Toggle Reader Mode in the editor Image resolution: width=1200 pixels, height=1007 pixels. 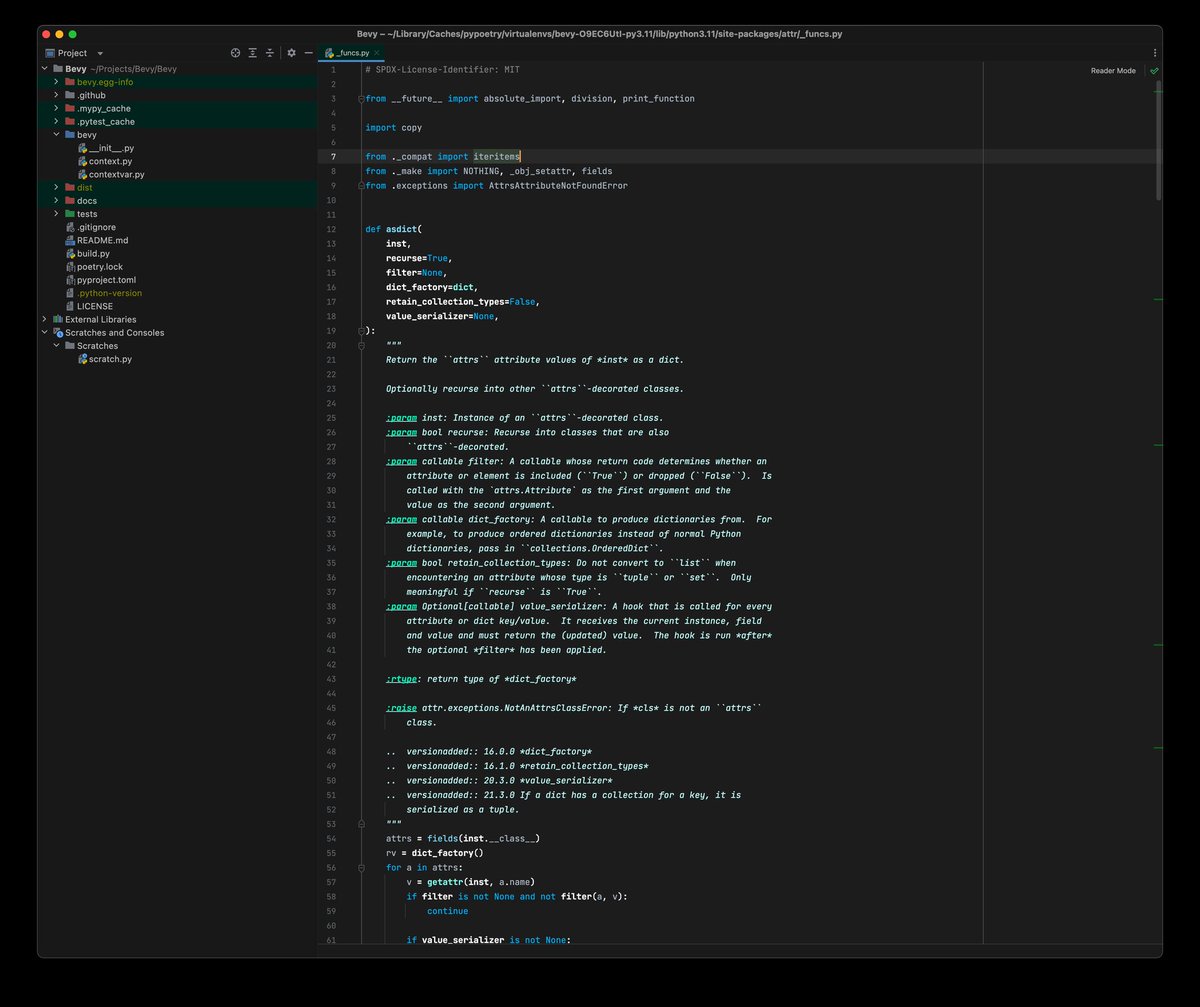pyautogui.click(x=1112, y=71)
